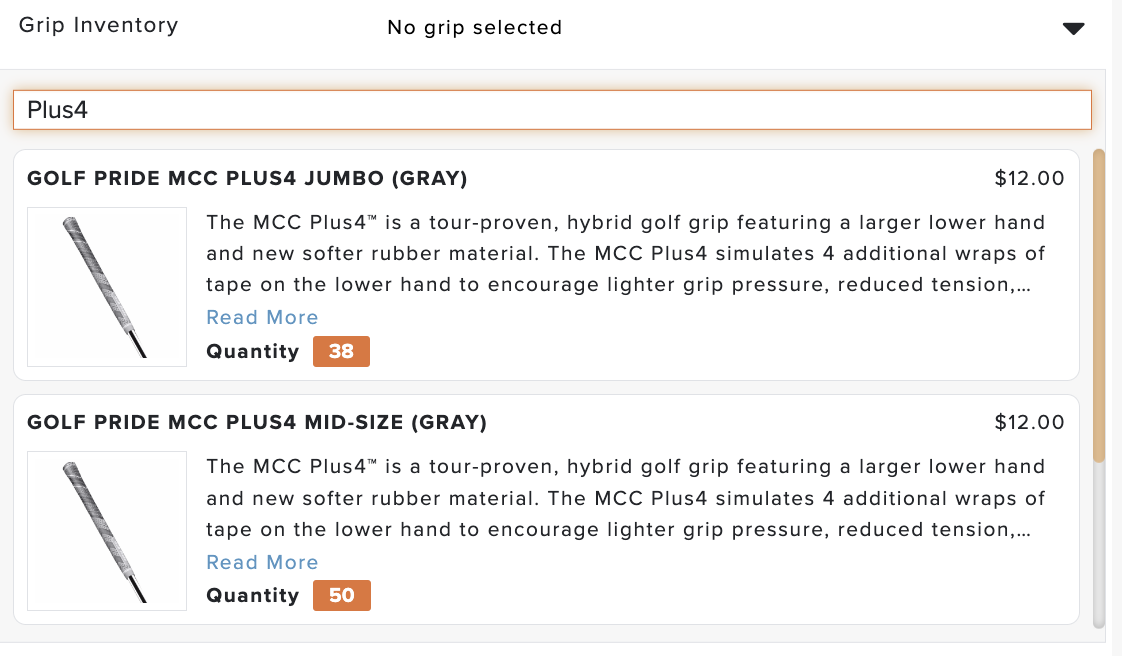Click the Quantity label of Mid-Size grip
Image resolution: width=1122 pixels, height=656 pixels.
point(253,595)
